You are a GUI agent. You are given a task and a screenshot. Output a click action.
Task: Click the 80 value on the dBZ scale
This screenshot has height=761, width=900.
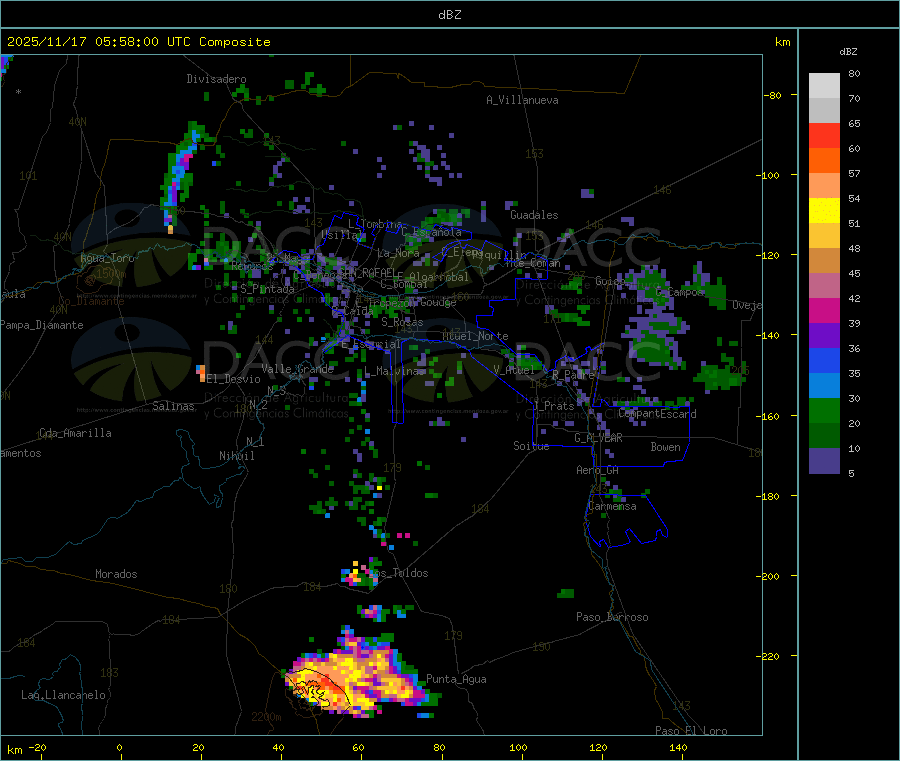click(854, 73)
